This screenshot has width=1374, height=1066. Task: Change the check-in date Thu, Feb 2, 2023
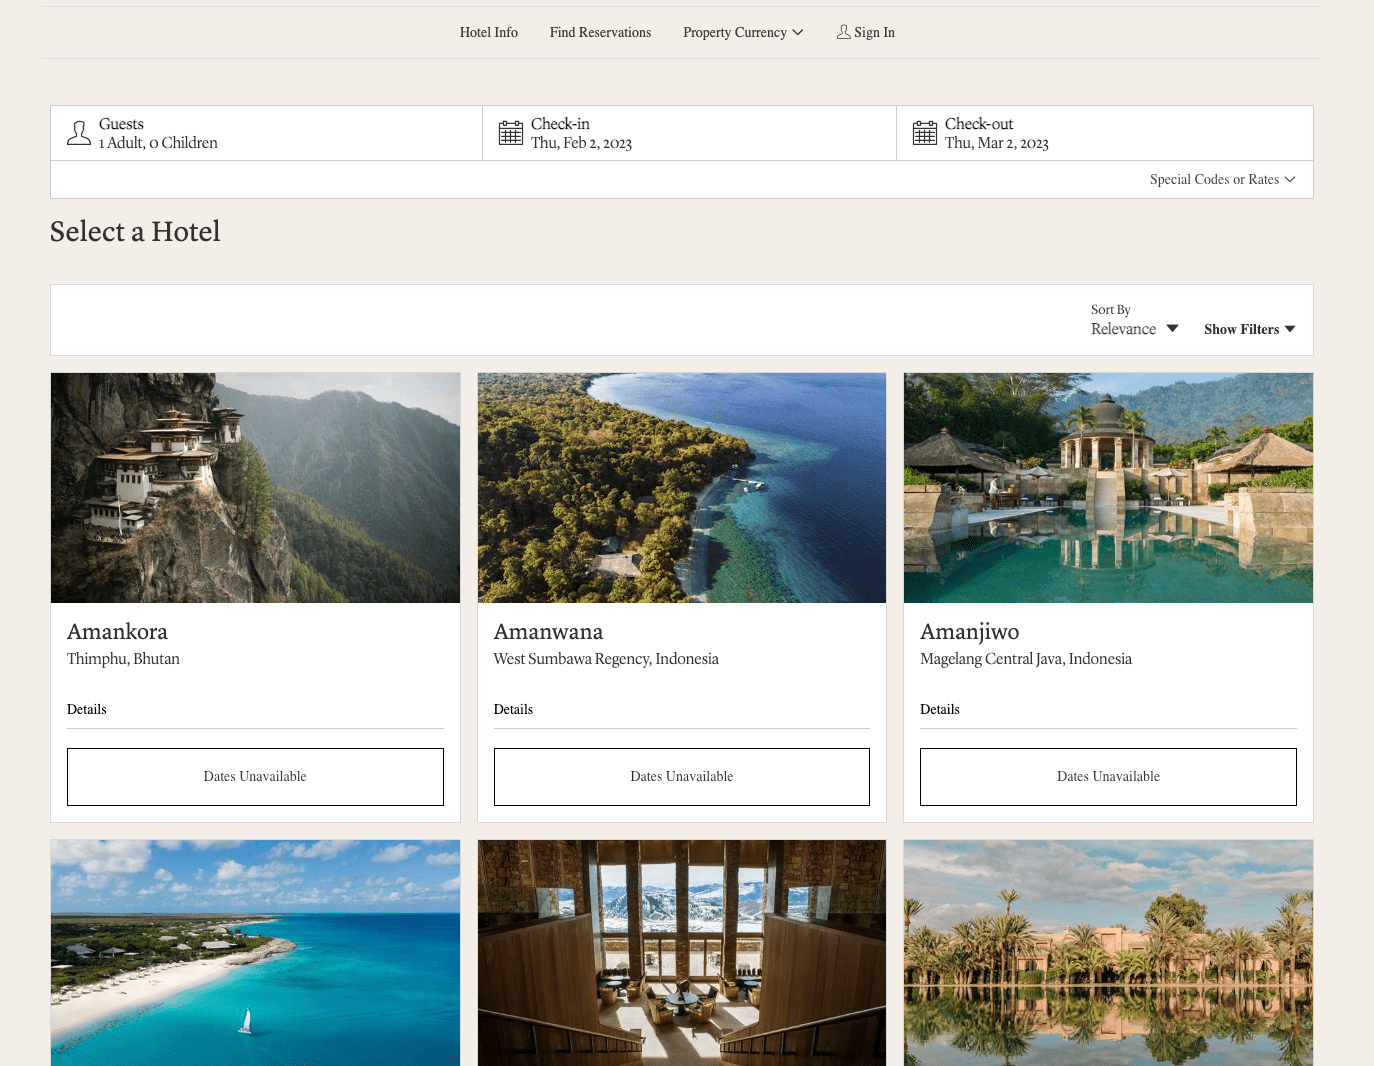[x=690, y=133]
